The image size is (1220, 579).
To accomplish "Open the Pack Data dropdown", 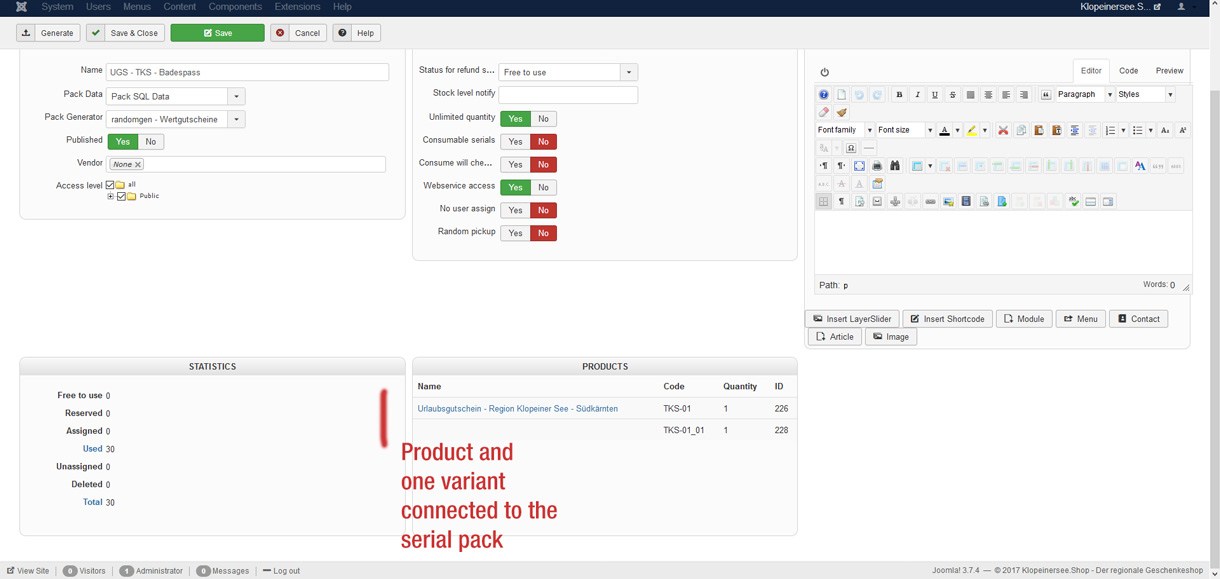I will tap(236, 96).
